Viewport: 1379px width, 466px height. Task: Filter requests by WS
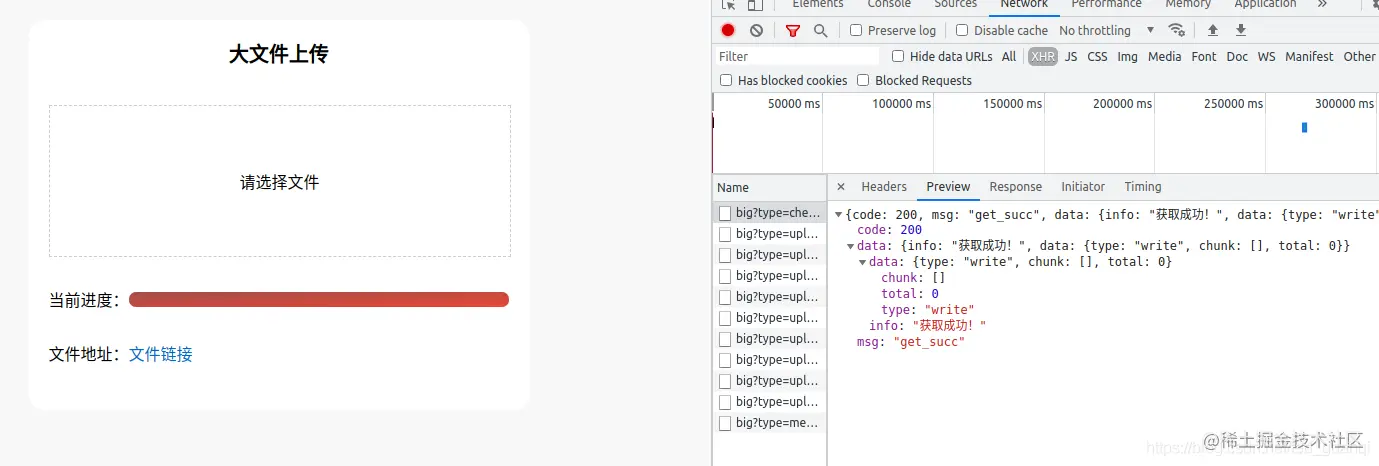click(x=1267, y=57)
